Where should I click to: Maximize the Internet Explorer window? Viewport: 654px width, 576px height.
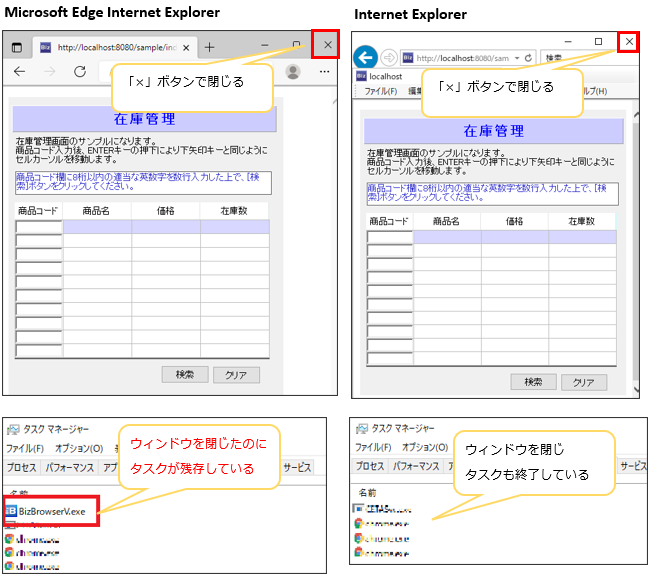[x=598, y=41]
